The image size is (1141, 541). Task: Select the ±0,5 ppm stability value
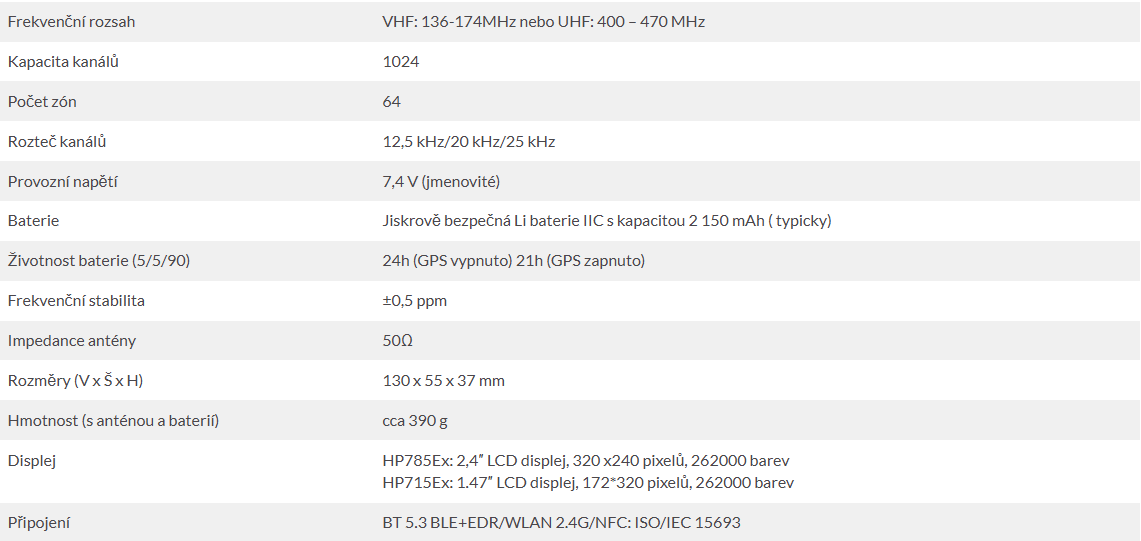click(415, 301)
